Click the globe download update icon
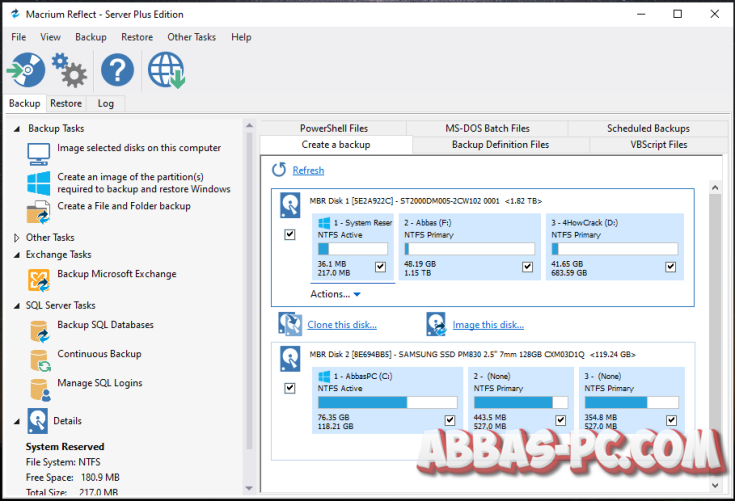 pyautogui.click(x=166, y=70)
